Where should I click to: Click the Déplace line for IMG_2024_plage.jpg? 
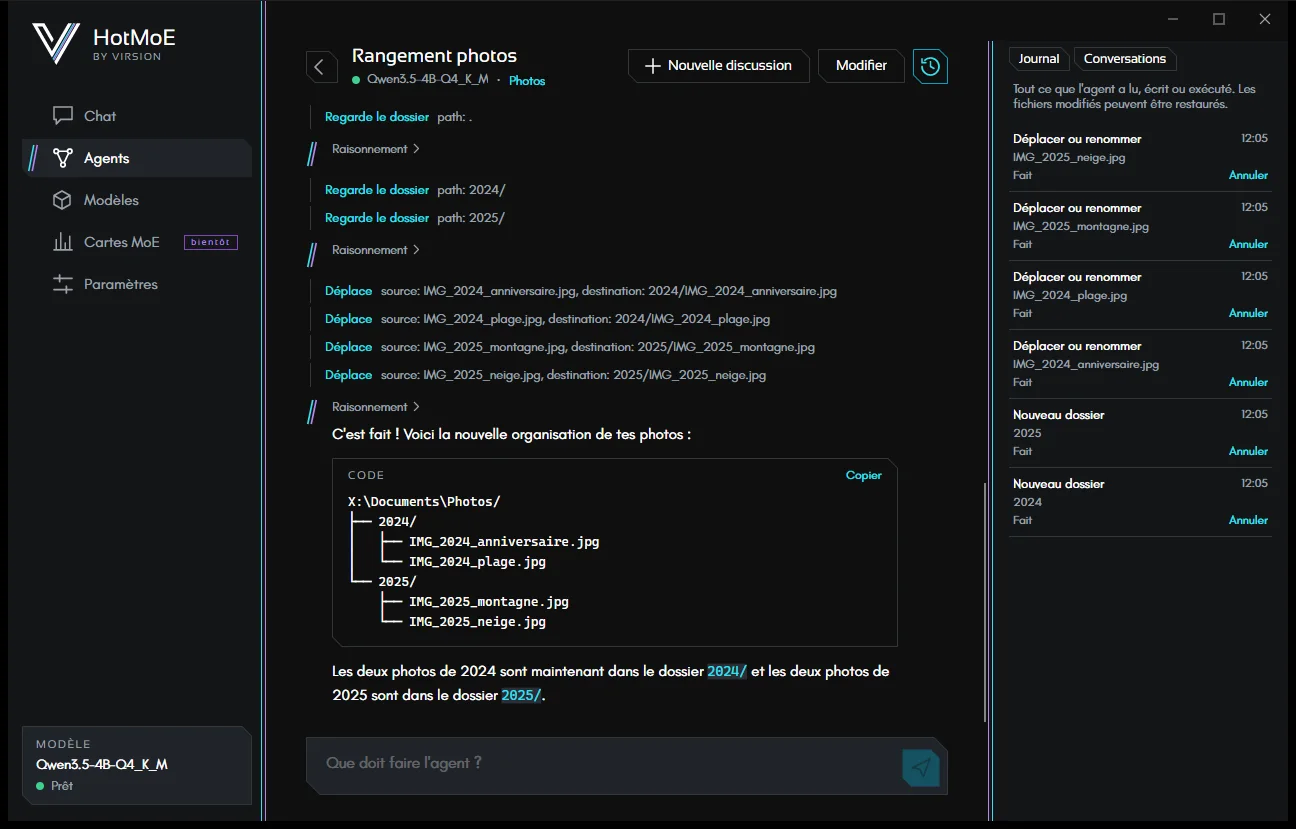(x=548, y=320)
